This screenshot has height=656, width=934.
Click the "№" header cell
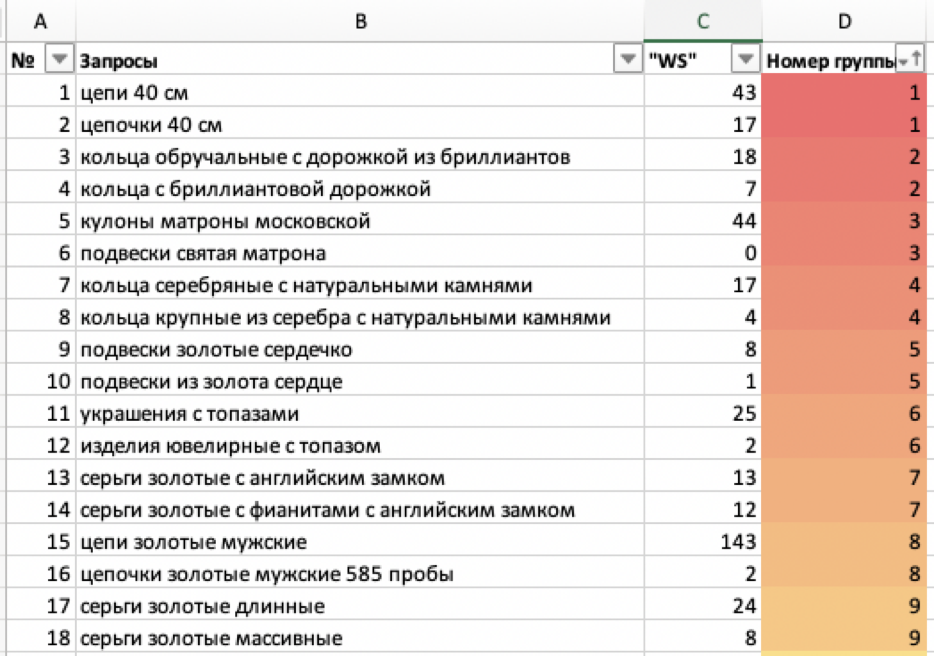pos(41,60)
